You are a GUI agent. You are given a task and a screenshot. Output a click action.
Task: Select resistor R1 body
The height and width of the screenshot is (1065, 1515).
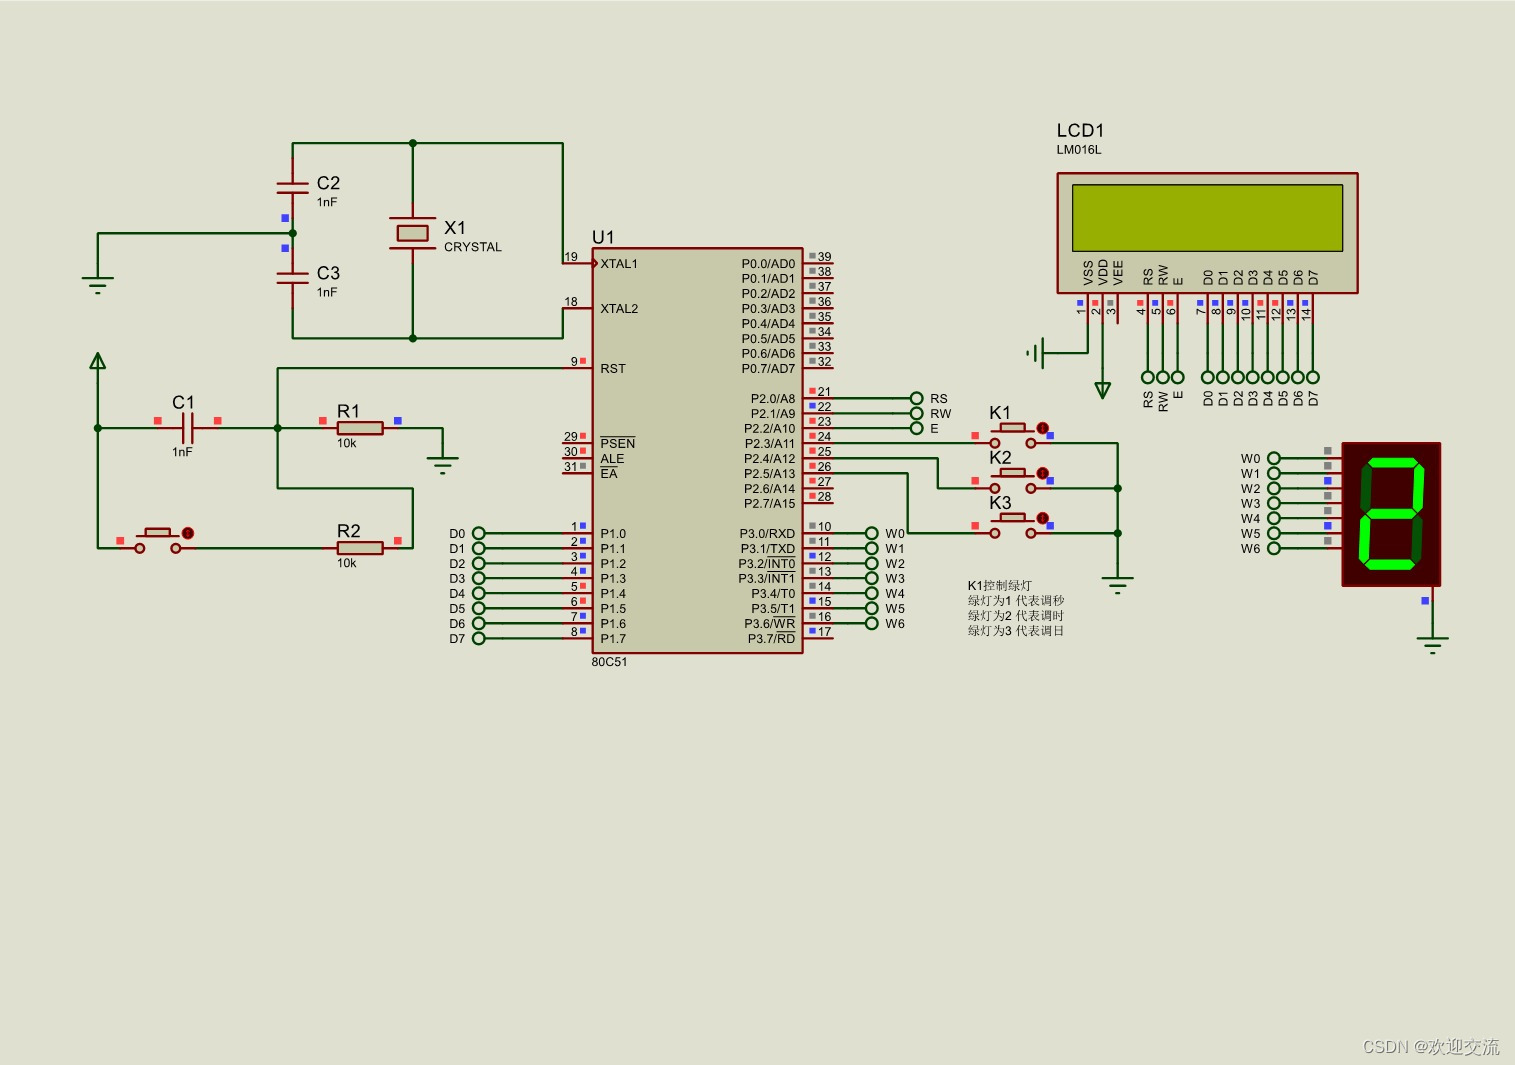click(360, 428)
